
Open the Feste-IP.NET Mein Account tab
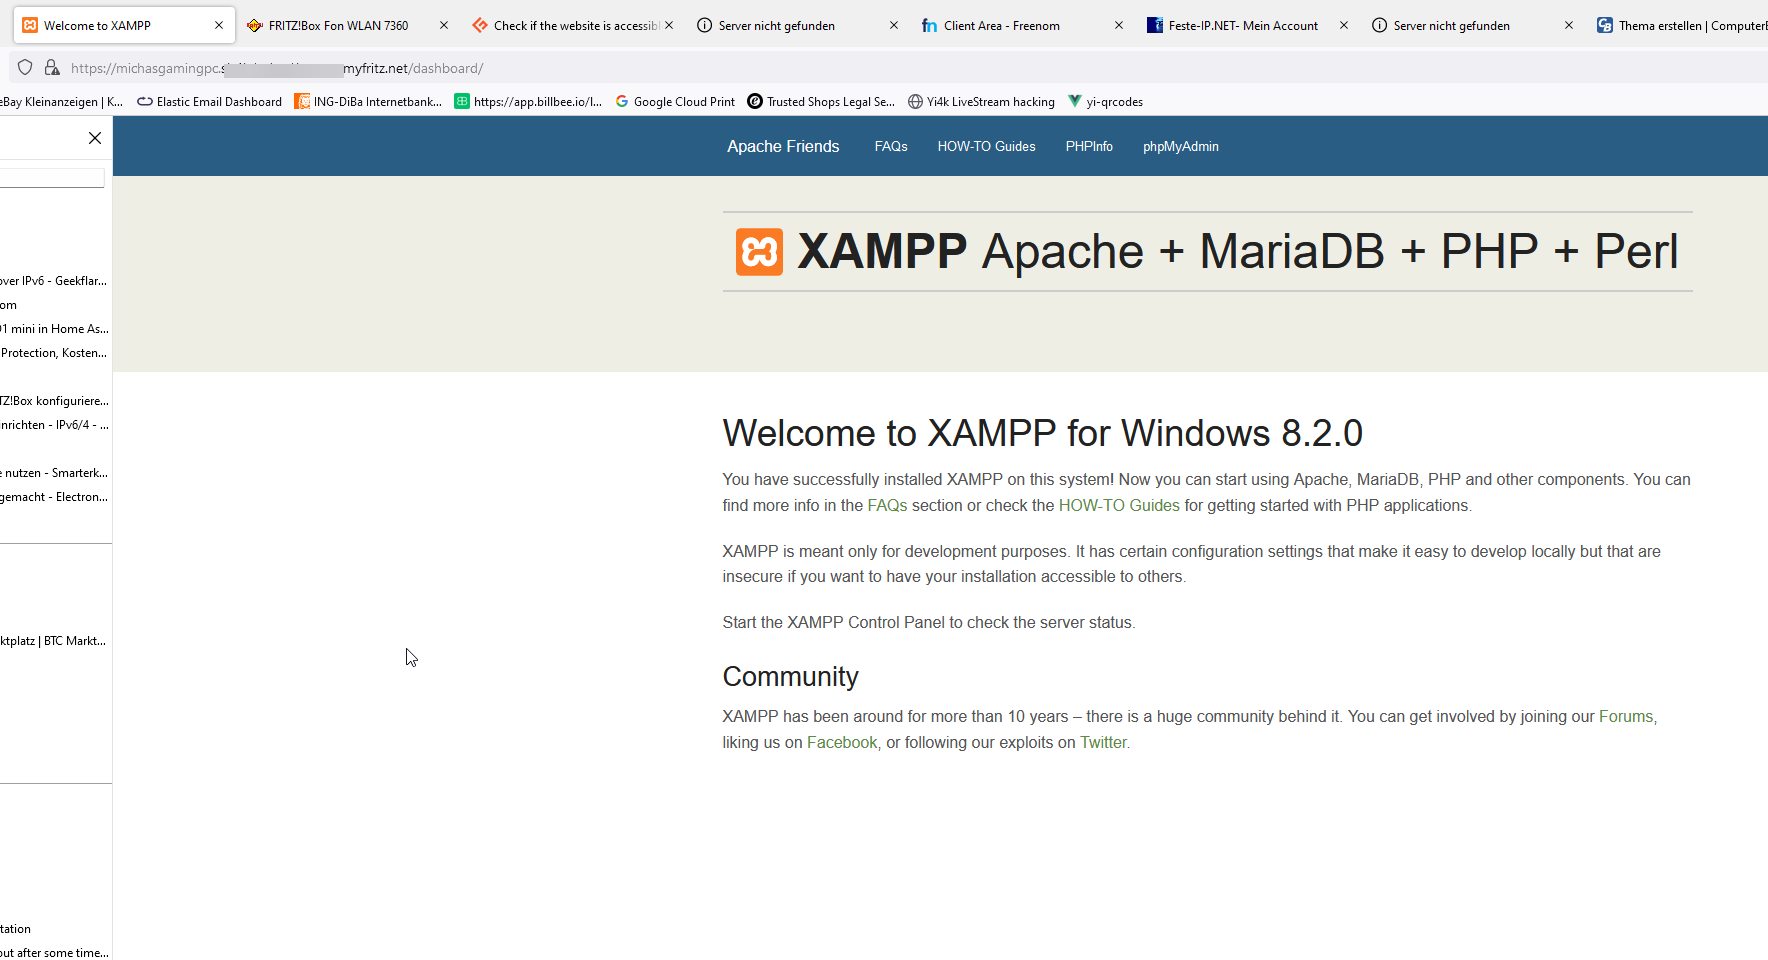click(1243, 25)
